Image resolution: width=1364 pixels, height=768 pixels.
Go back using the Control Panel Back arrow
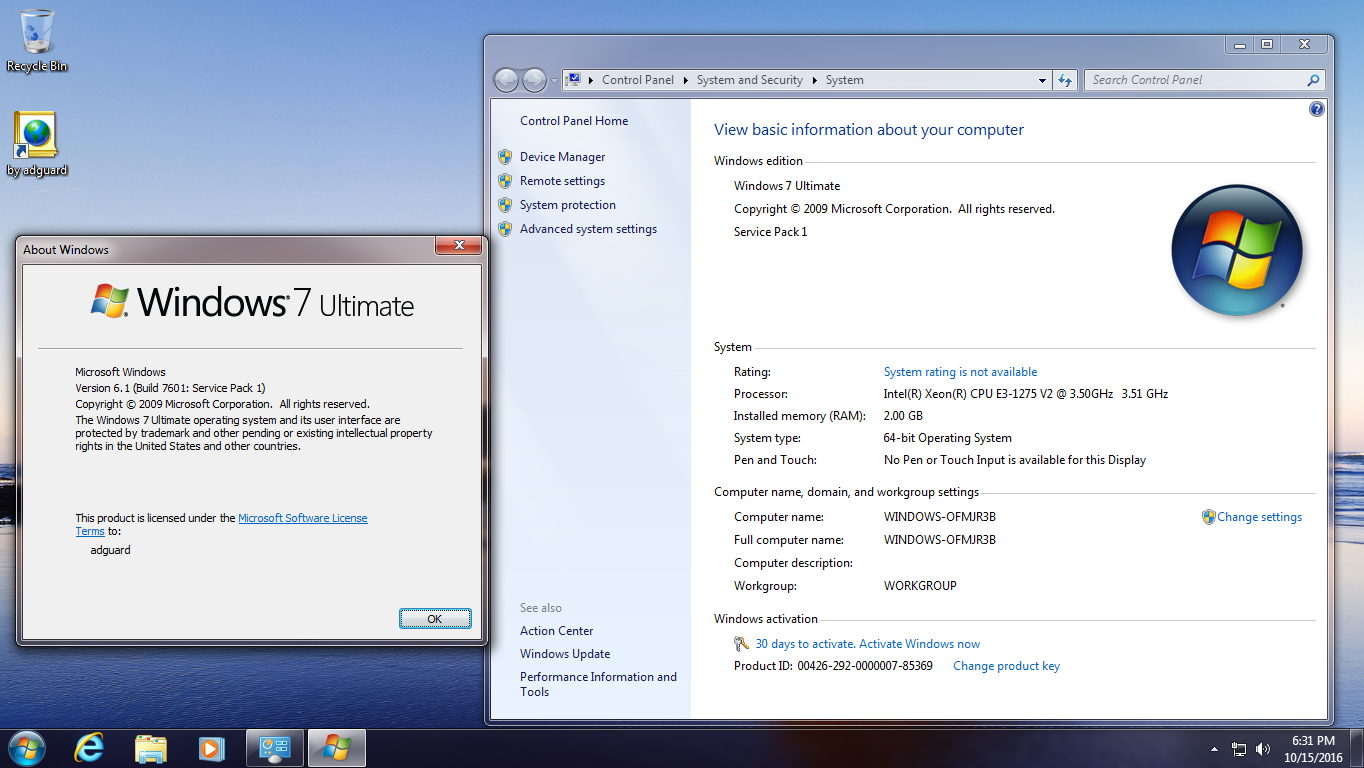(506, 80)
